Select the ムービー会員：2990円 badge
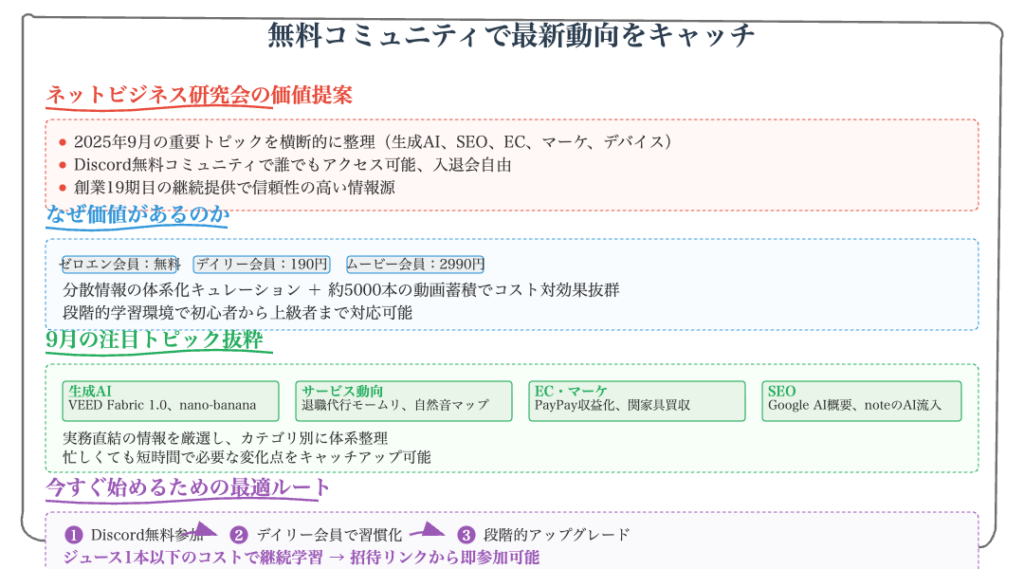This screenshot has width=1024, height=569. [415, 265]
